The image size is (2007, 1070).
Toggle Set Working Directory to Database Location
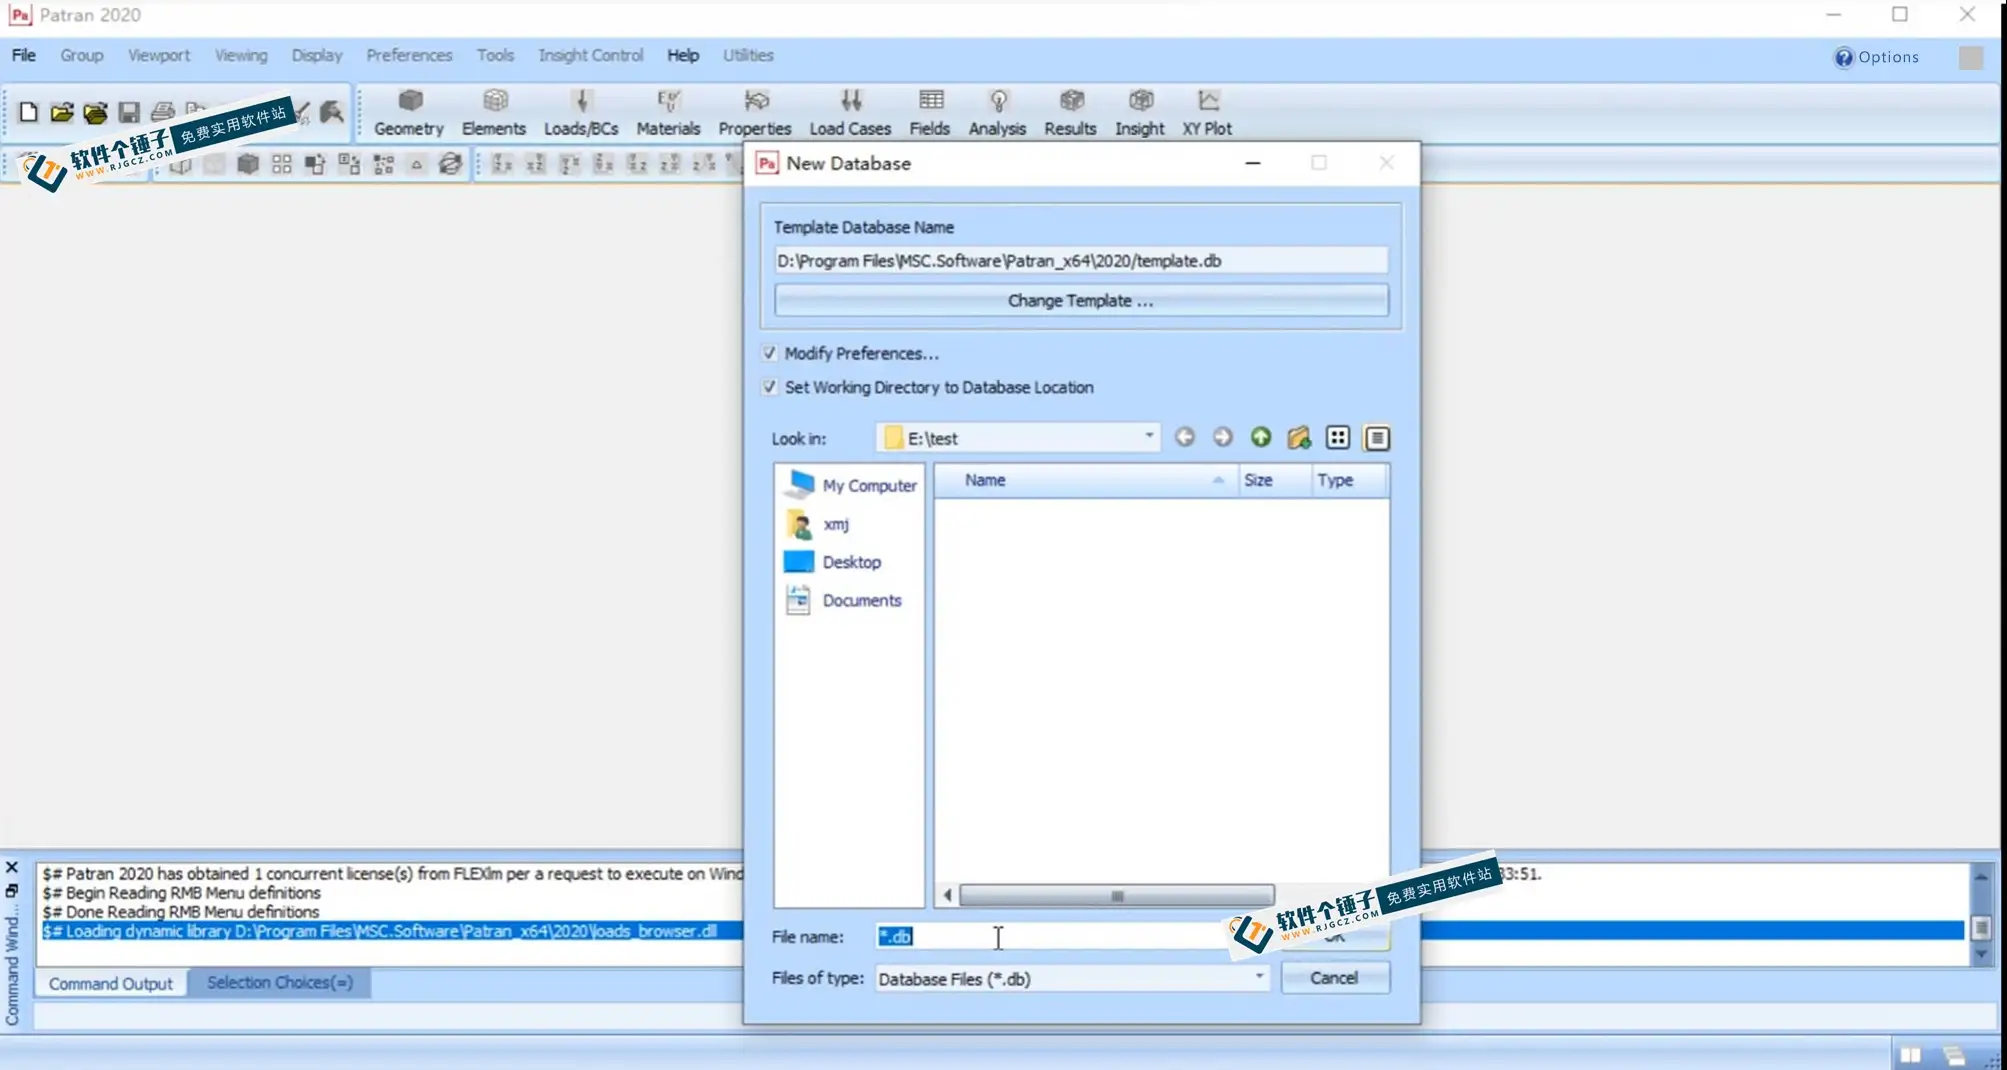point(769,387)
